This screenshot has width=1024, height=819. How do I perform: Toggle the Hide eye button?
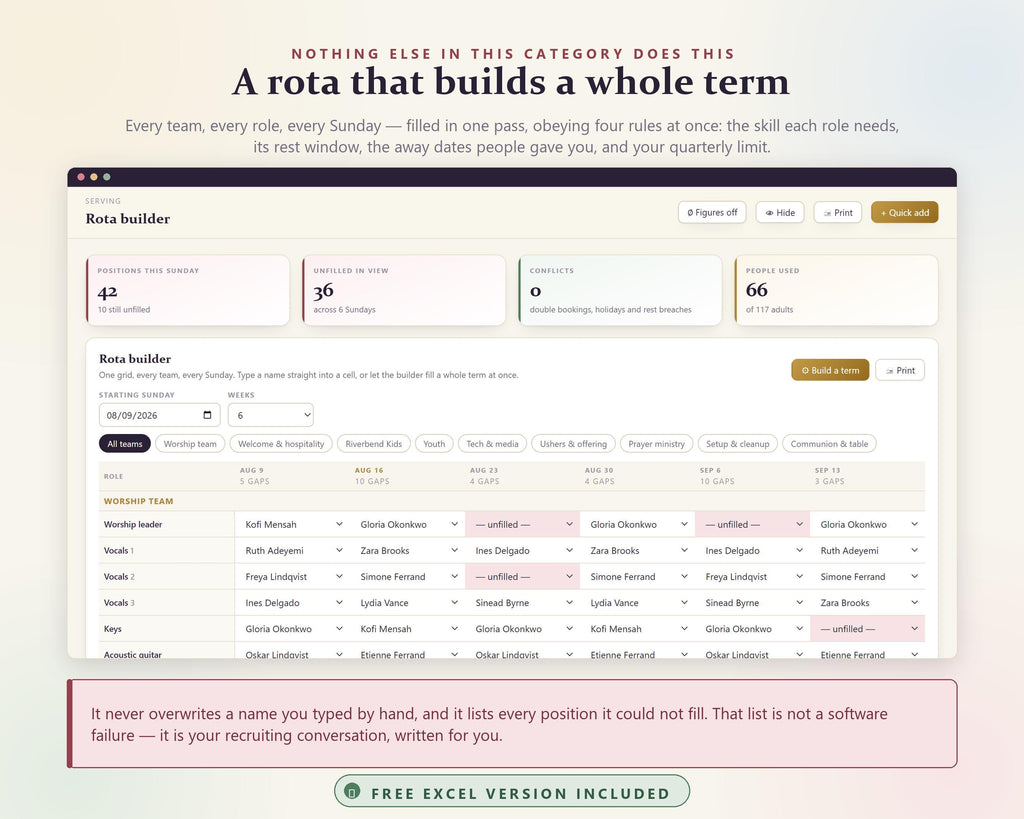[x=780, y=212]
